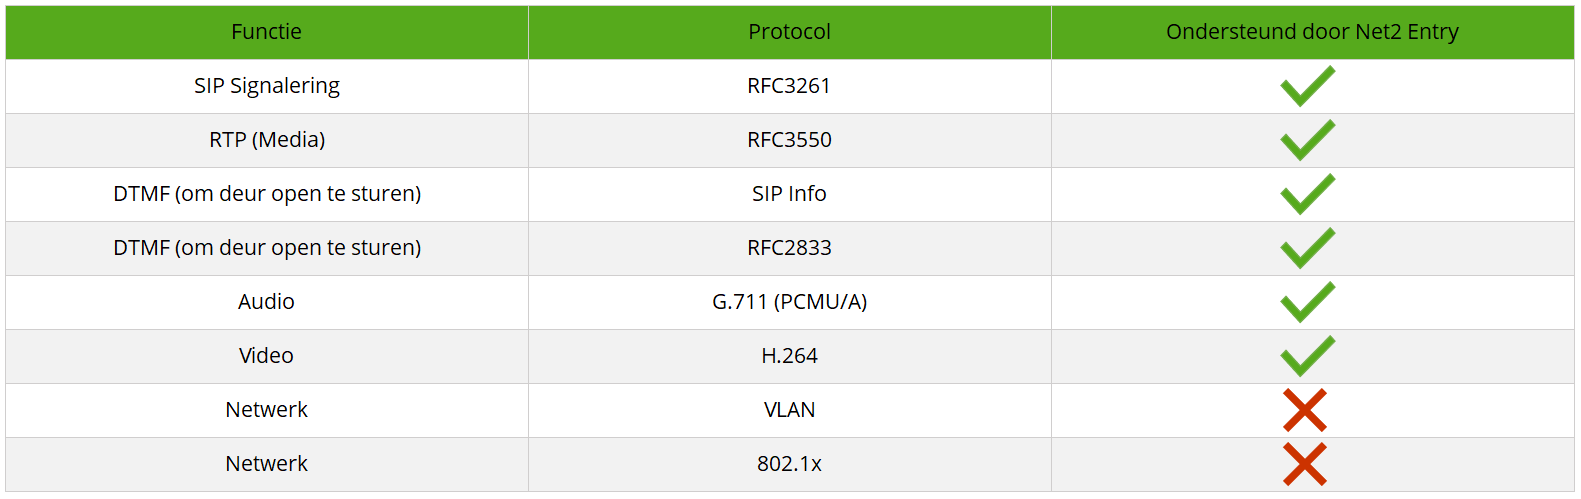Screen dimensions: 1581x499
Task: Click the Ondersteund door Net2 Entry header
Action: (x=1312, y=32)
